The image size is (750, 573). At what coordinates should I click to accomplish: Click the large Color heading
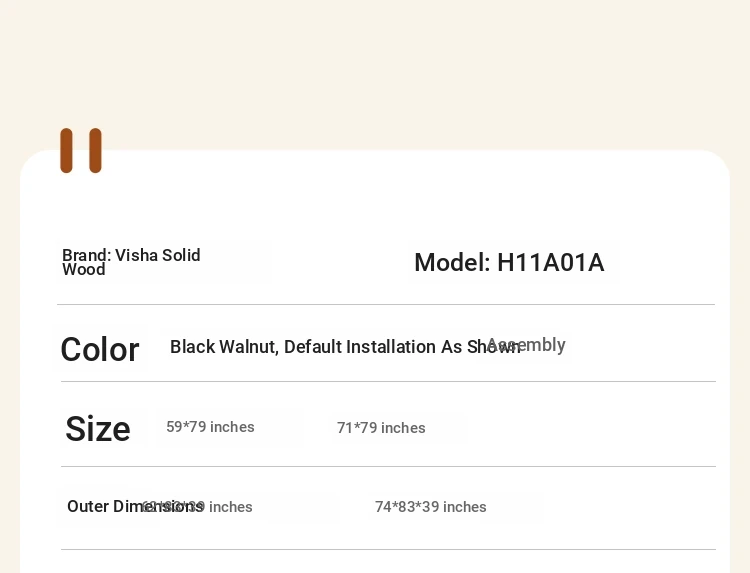pyautogui.click(x=100, y=349)
